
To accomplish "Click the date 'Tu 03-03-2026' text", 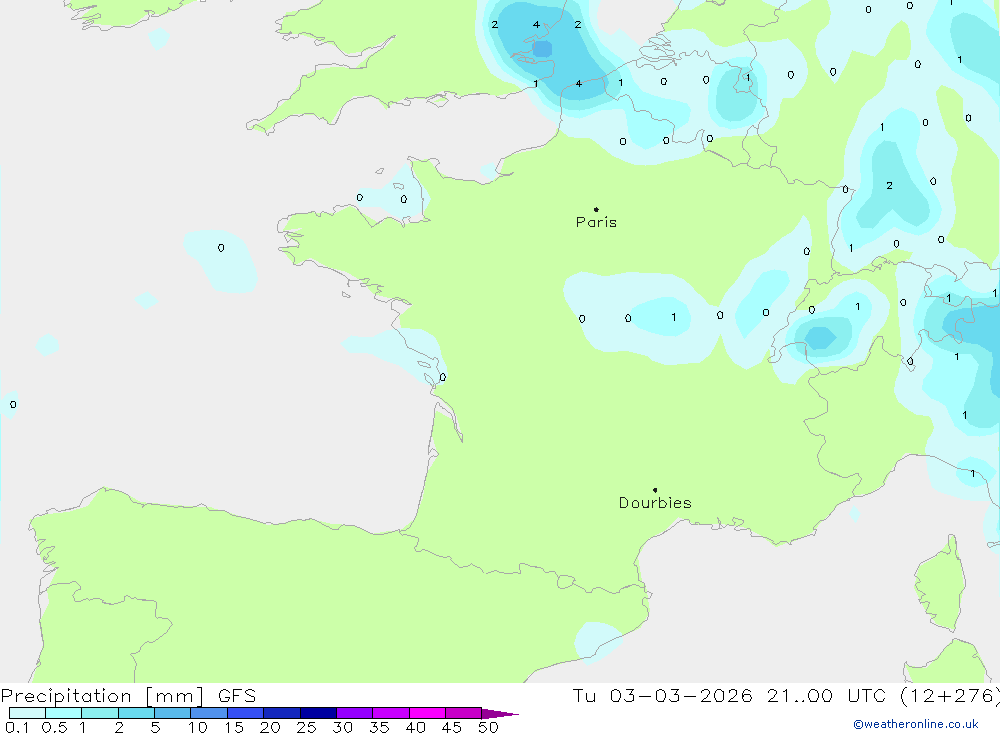I will point(662,695).
